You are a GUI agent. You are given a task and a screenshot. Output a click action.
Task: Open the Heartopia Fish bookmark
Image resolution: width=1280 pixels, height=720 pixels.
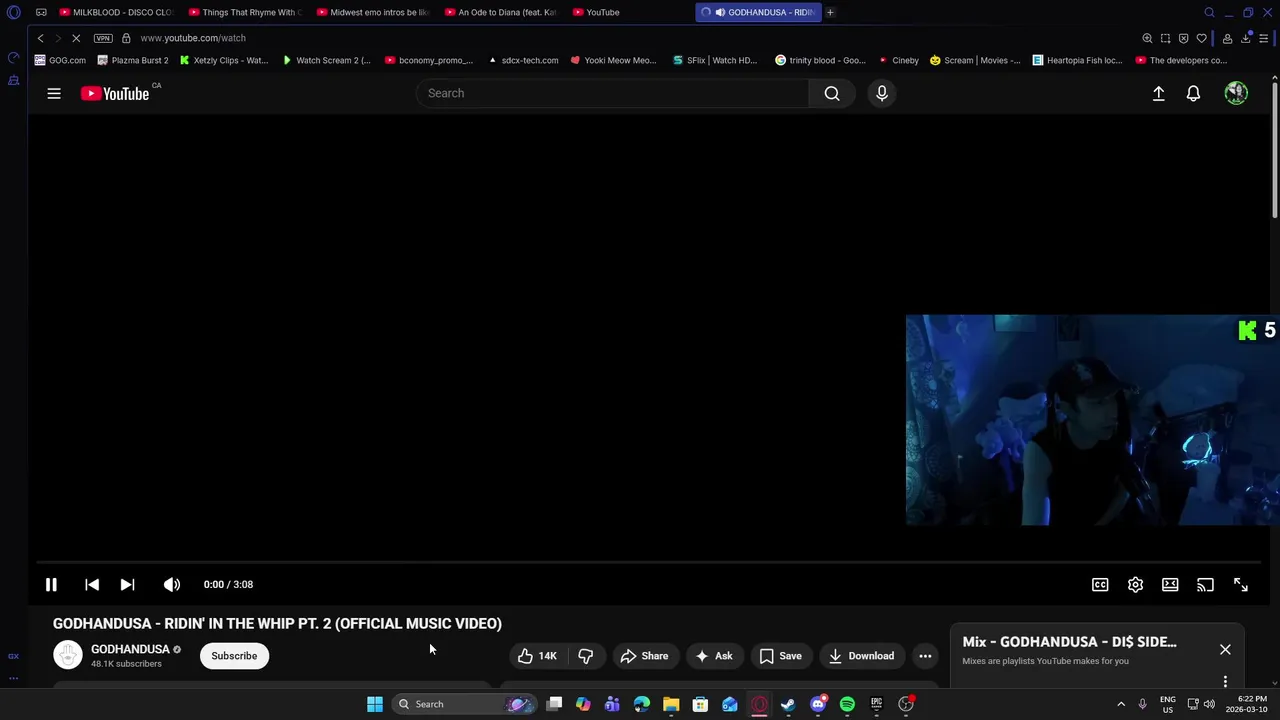pyautogui.click(x=1077, y=60)
